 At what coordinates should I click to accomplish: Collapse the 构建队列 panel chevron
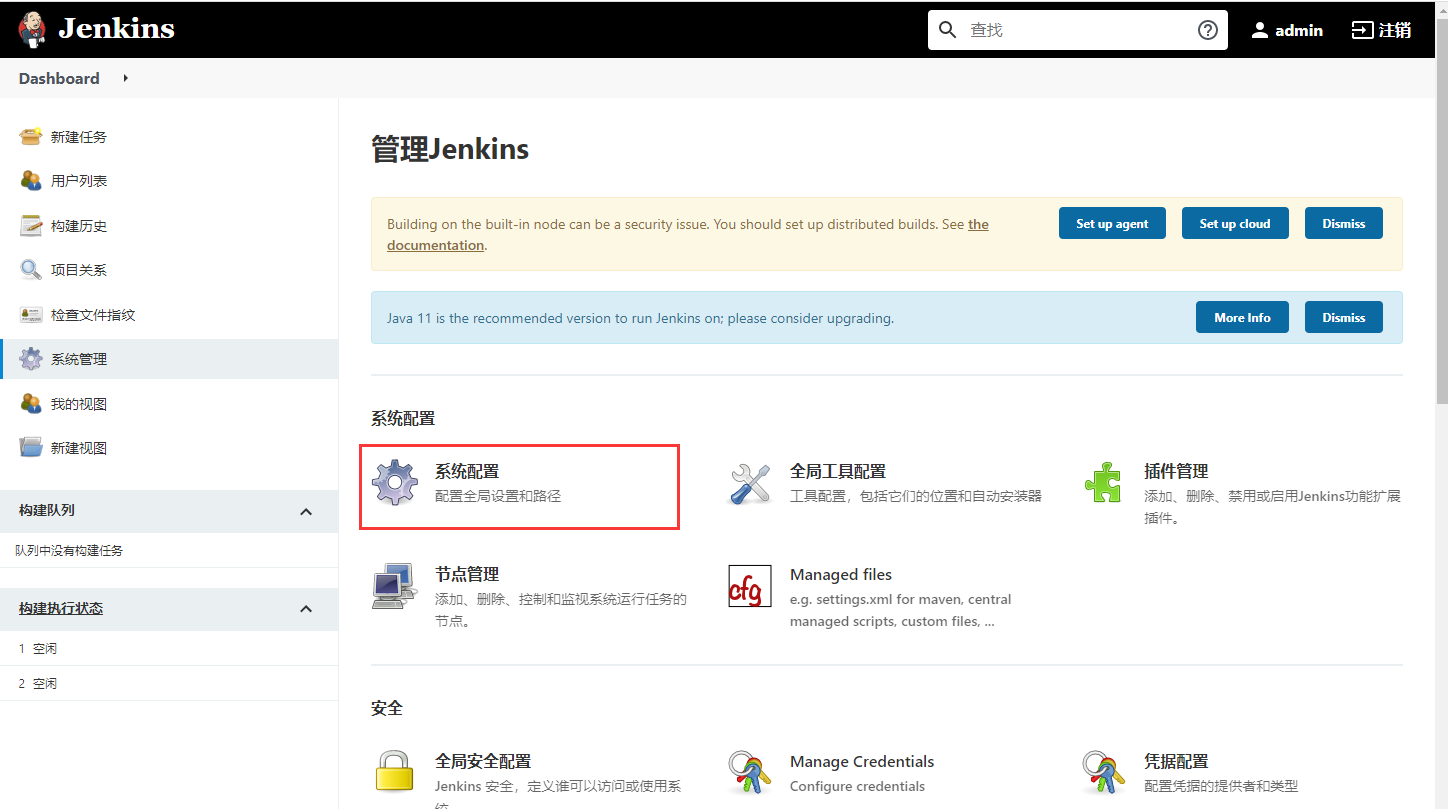(306, 512)
